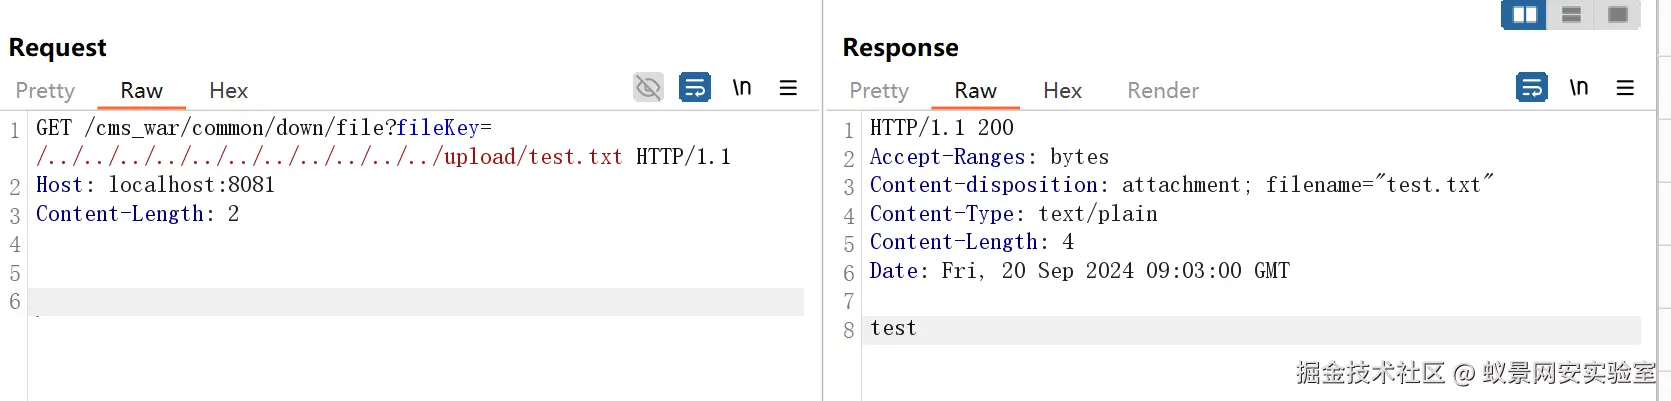Open the Hex tab in Request

[x=228, y=91]
